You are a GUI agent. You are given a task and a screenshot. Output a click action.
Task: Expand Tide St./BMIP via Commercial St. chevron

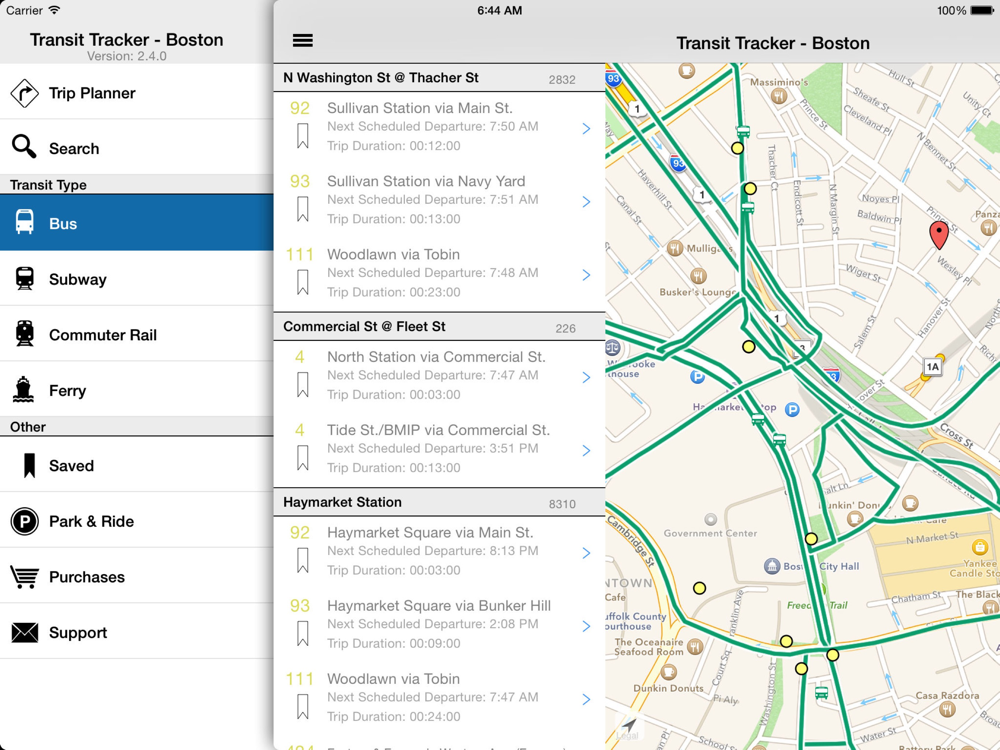pyautogui.click(x=586, y=450)
